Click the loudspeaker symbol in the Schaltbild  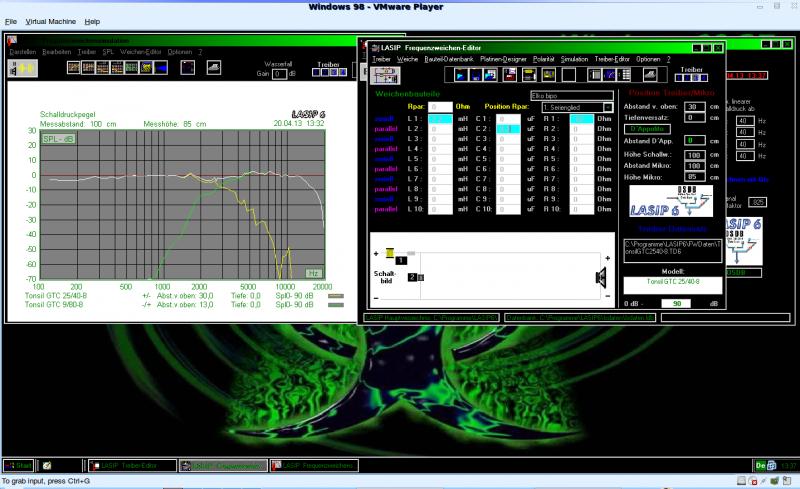click(x=601, y=277)
